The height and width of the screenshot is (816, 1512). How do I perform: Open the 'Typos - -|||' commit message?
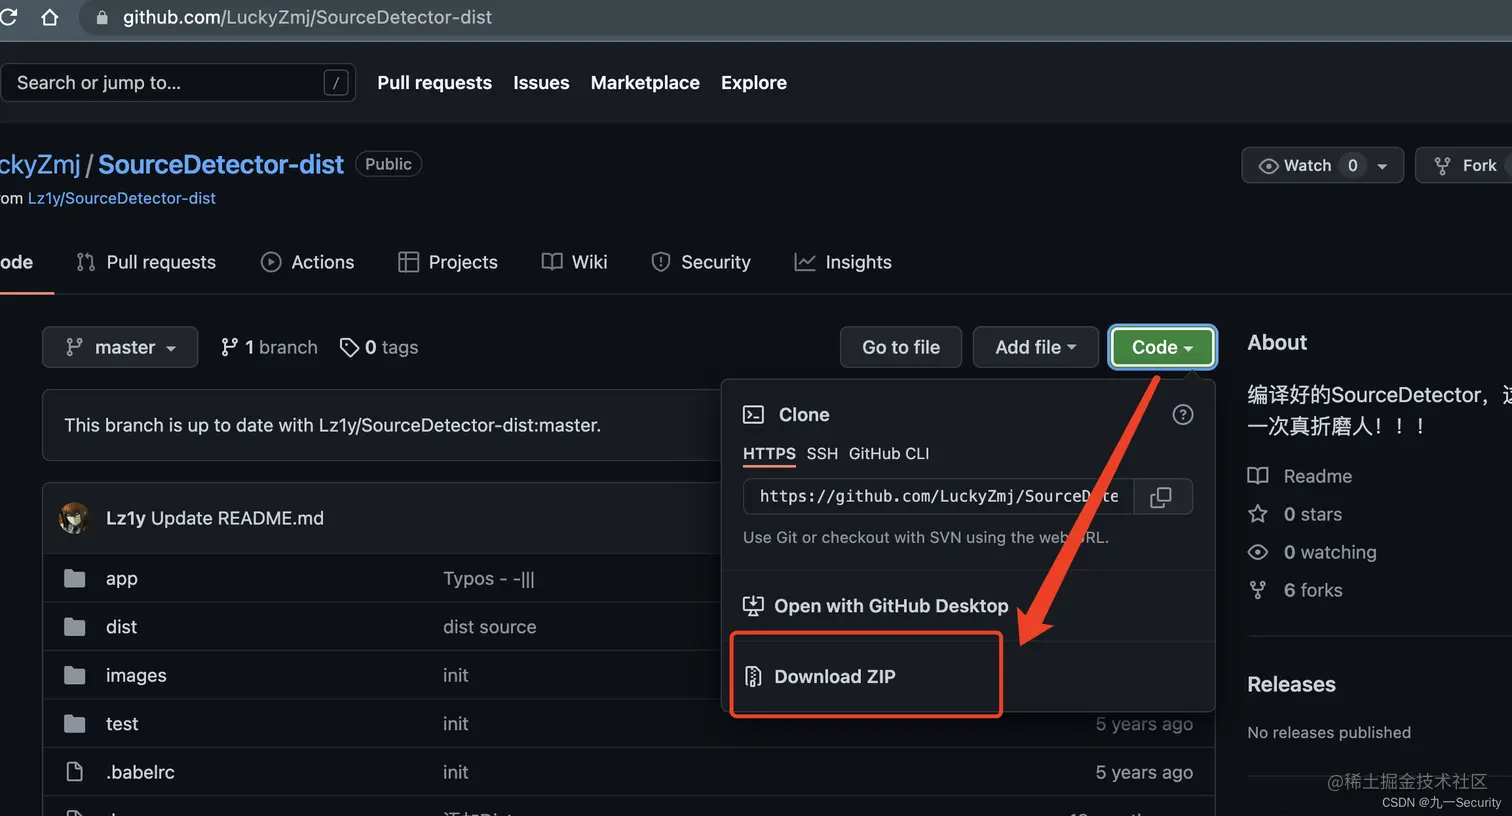[x=489, y=579]
